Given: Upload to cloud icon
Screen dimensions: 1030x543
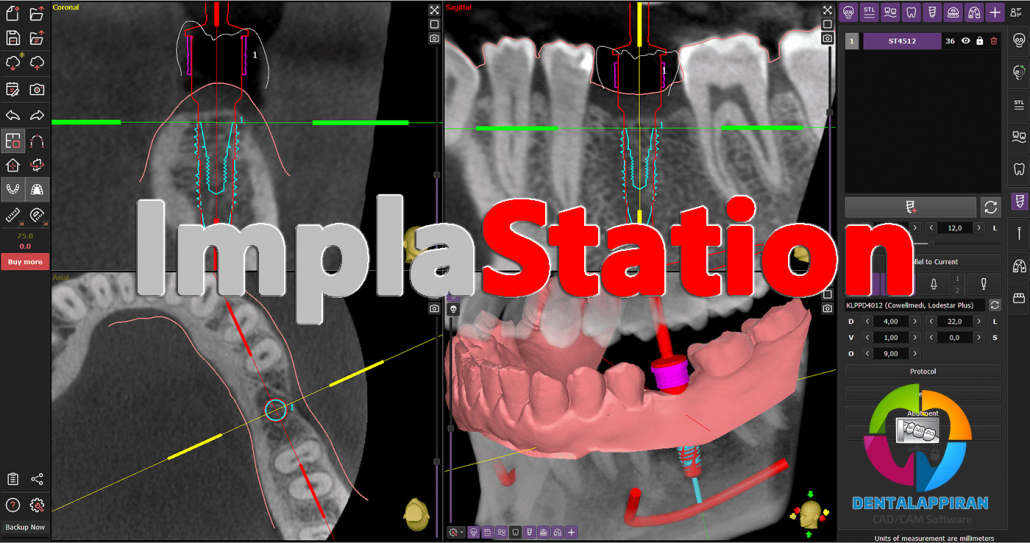Looking at the screenshot, I should point(37,63).
